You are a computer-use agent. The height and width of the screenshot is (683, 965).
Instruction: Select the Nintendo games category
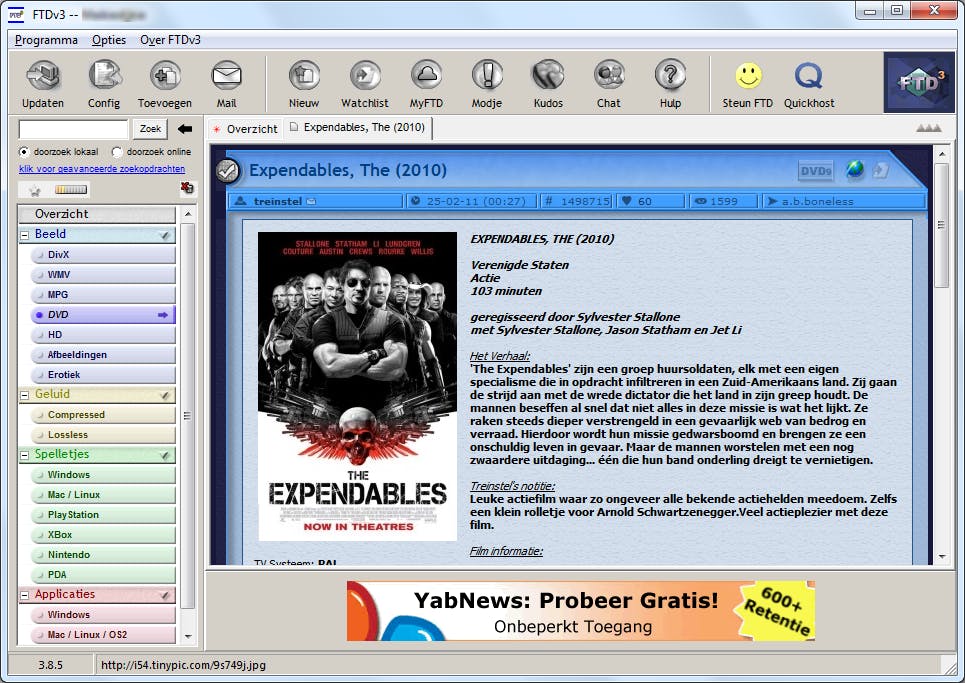click(103, 554)
